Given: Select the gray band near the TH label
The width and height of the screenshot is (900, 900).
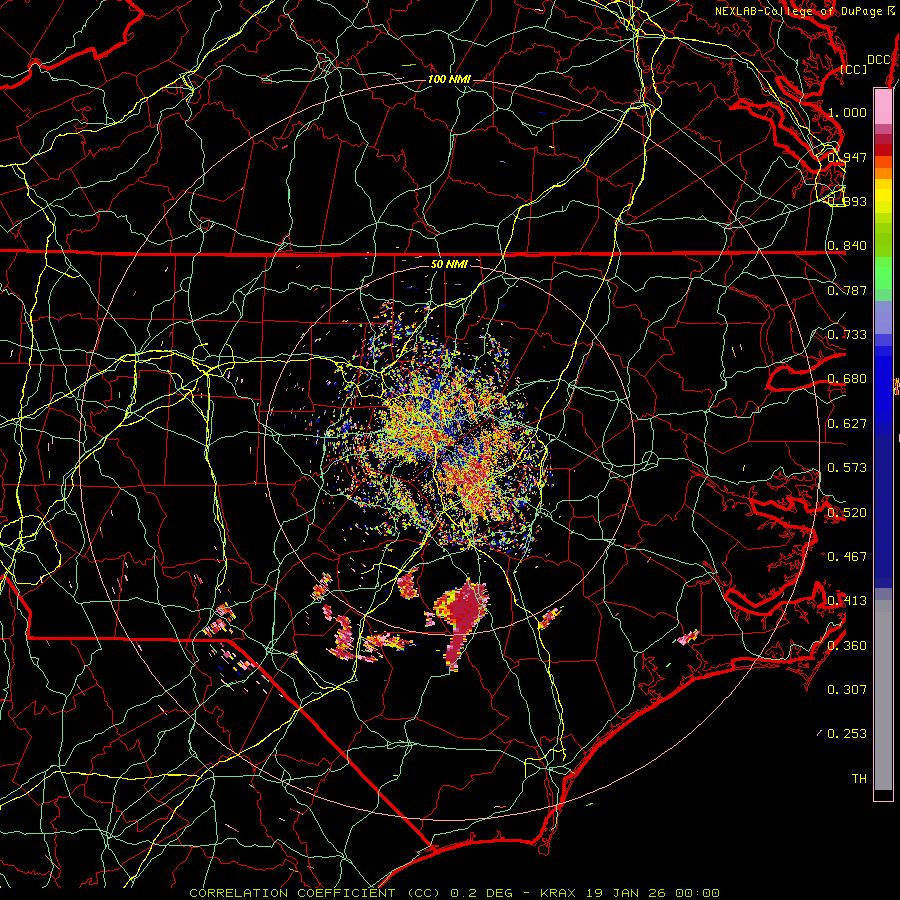Looking at the screenshot, I should 883,695.
